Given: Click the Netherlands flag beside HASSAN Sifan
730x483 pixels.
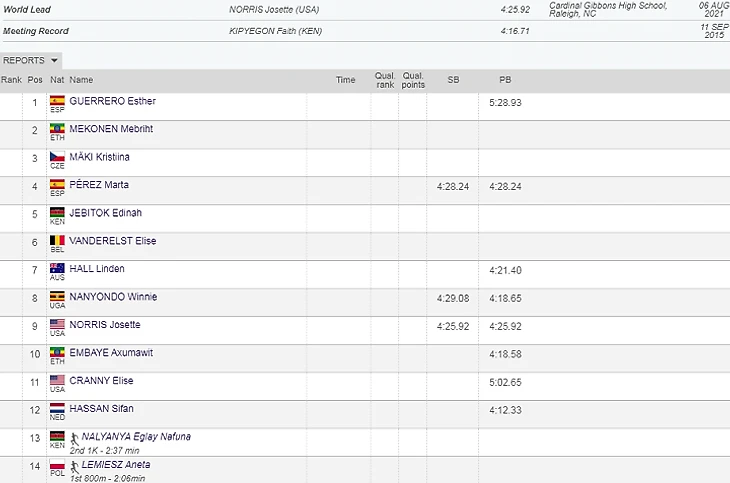Looking at the screenshot, I should point(57,409).
